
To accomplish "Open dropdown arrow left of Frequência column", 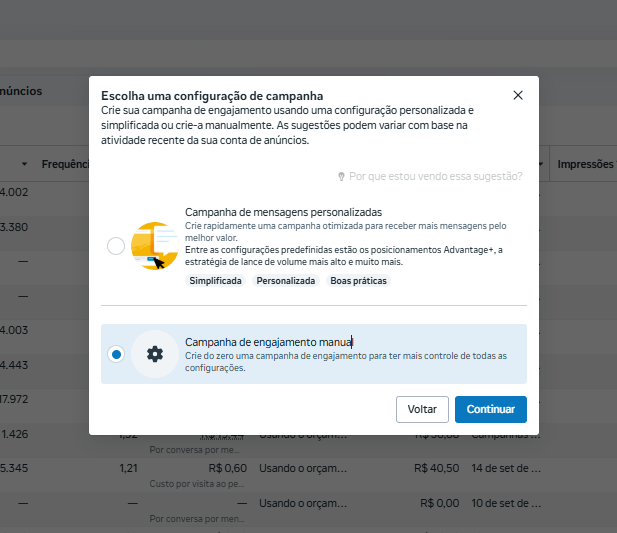I will coord(24,164).
